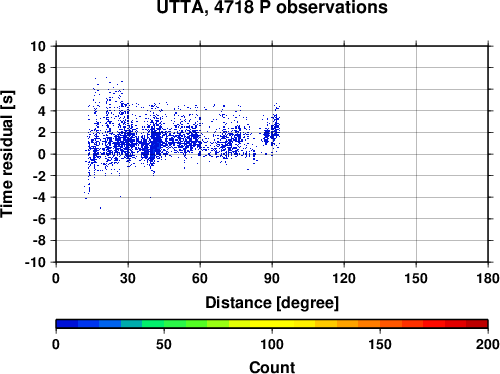
Task: Select y-axis tick label '-8'
Action: (x=39, y=241)
